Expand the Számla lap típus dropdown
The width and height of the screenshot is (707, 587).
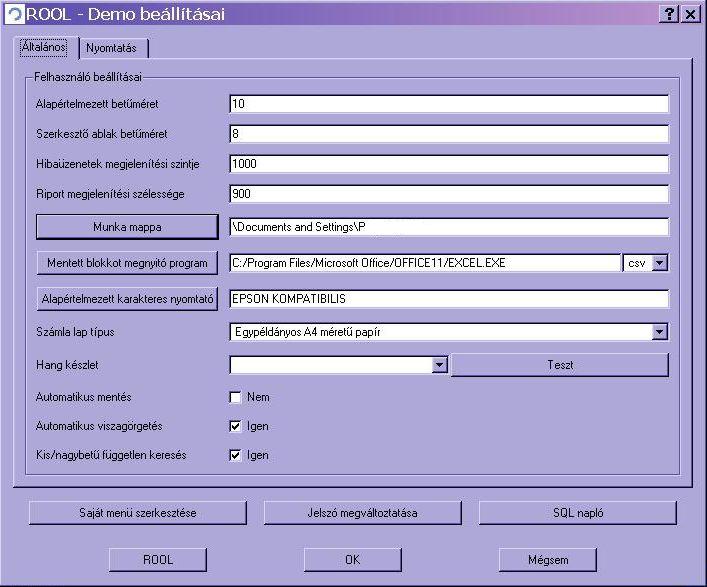(659, 331)
